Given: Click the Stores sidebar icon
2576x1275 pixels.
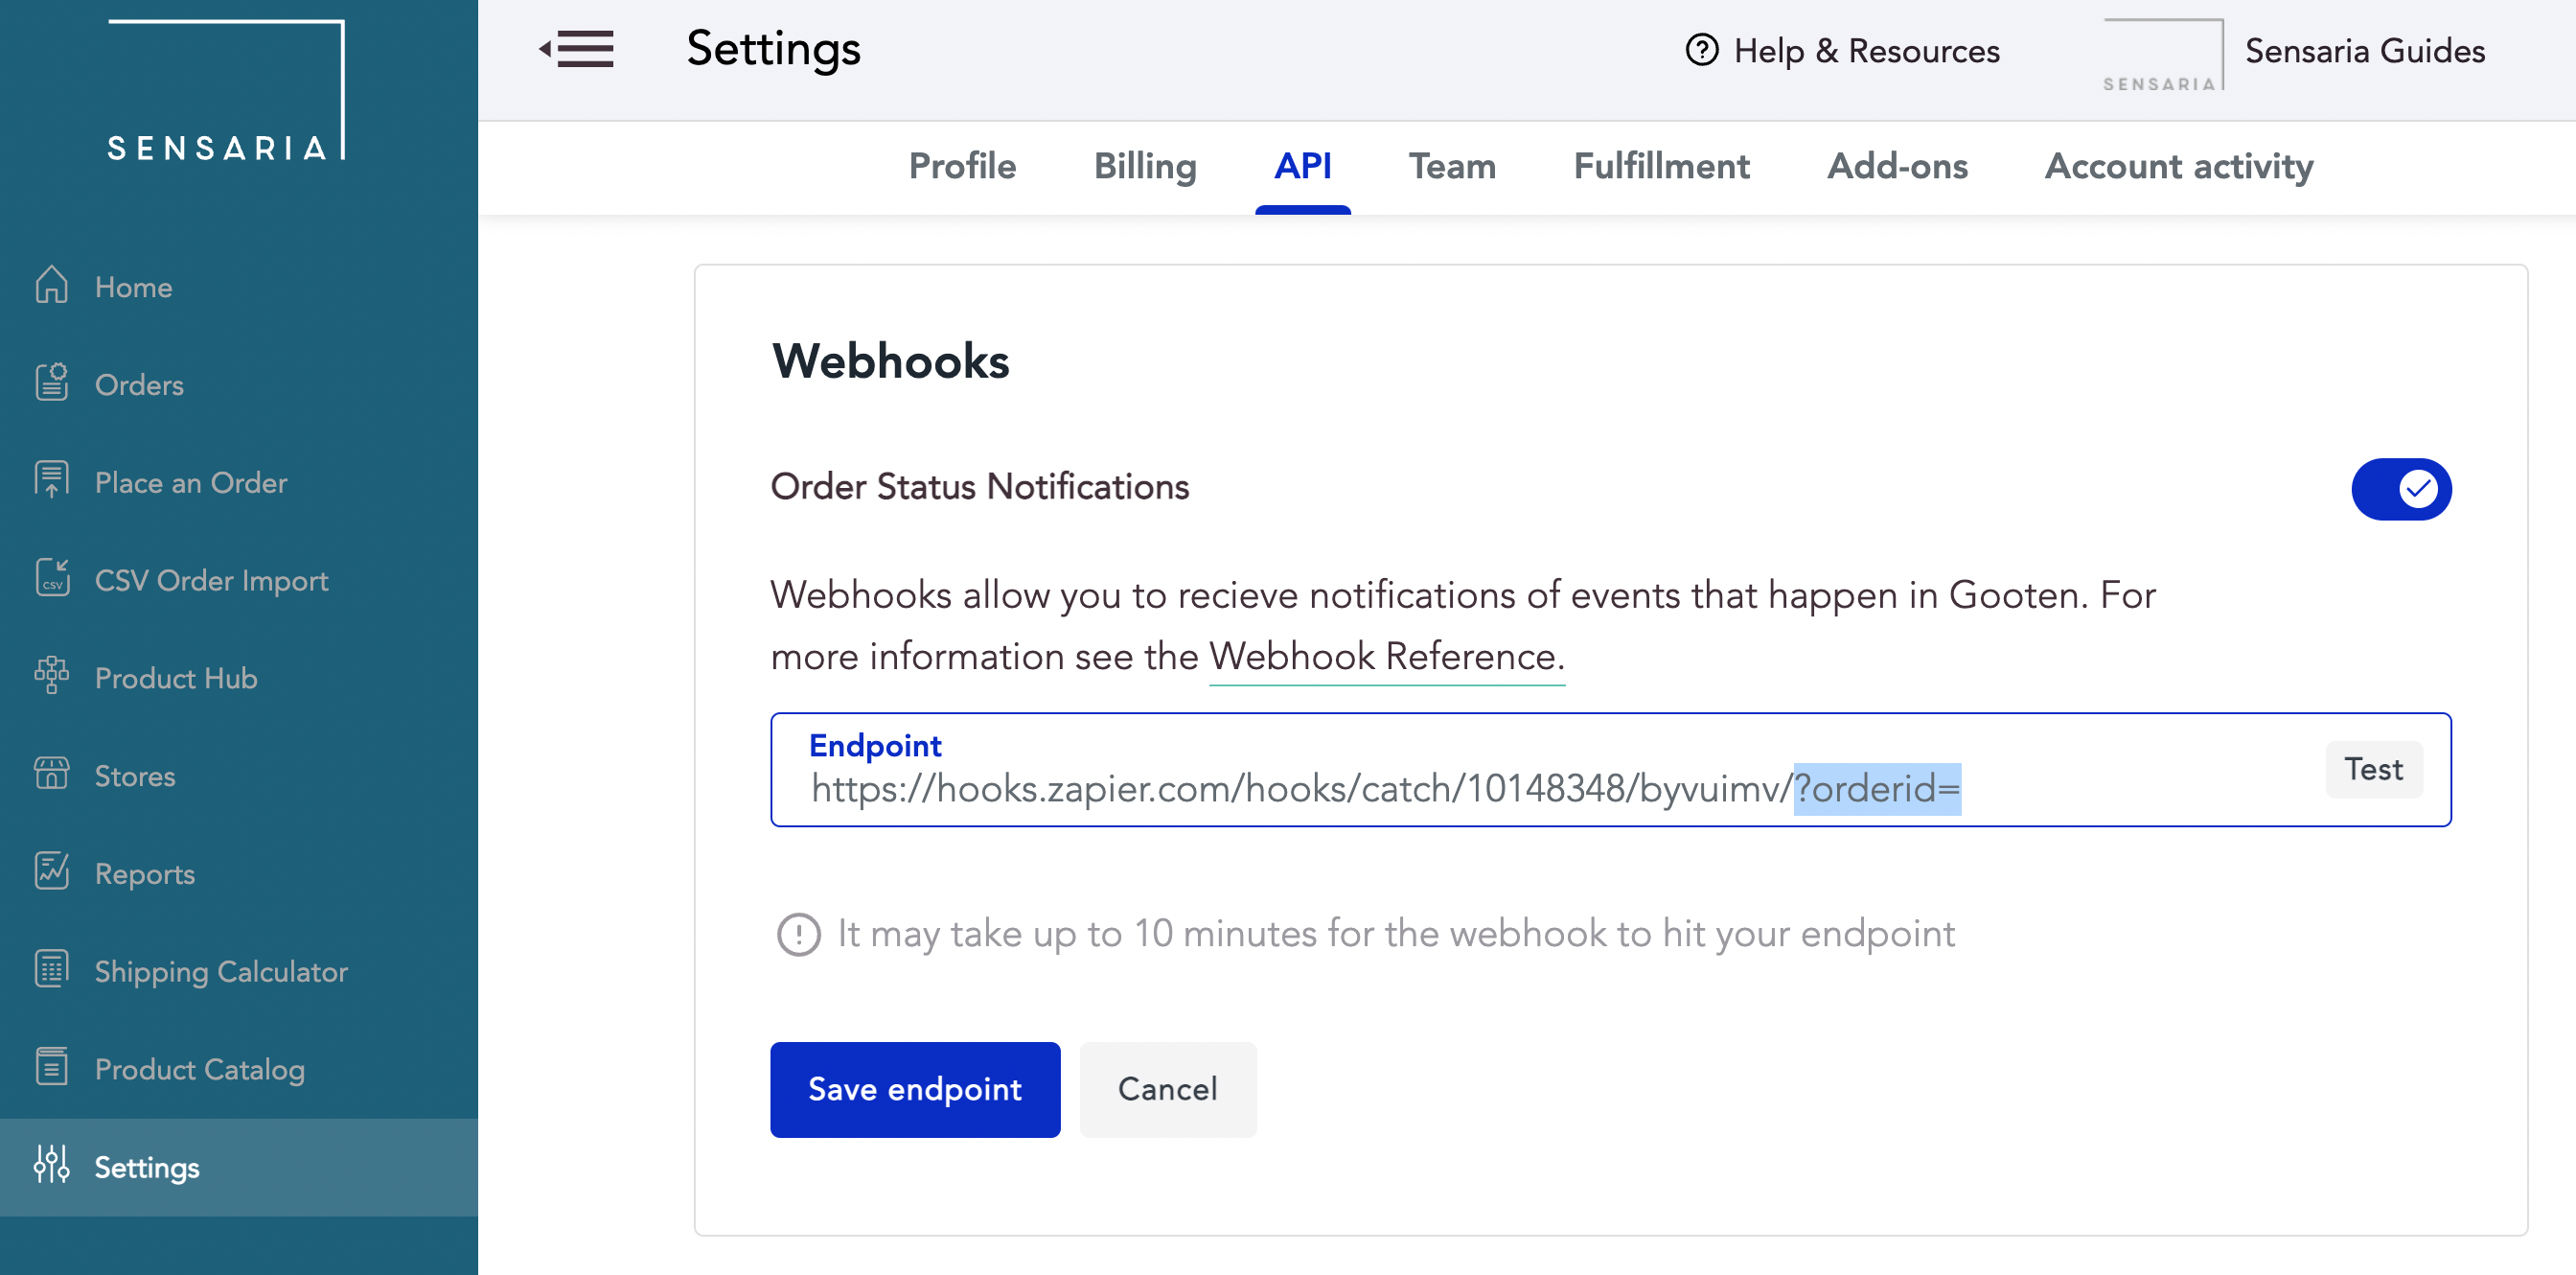Looking at the screenshot, I should coord(51,774).
